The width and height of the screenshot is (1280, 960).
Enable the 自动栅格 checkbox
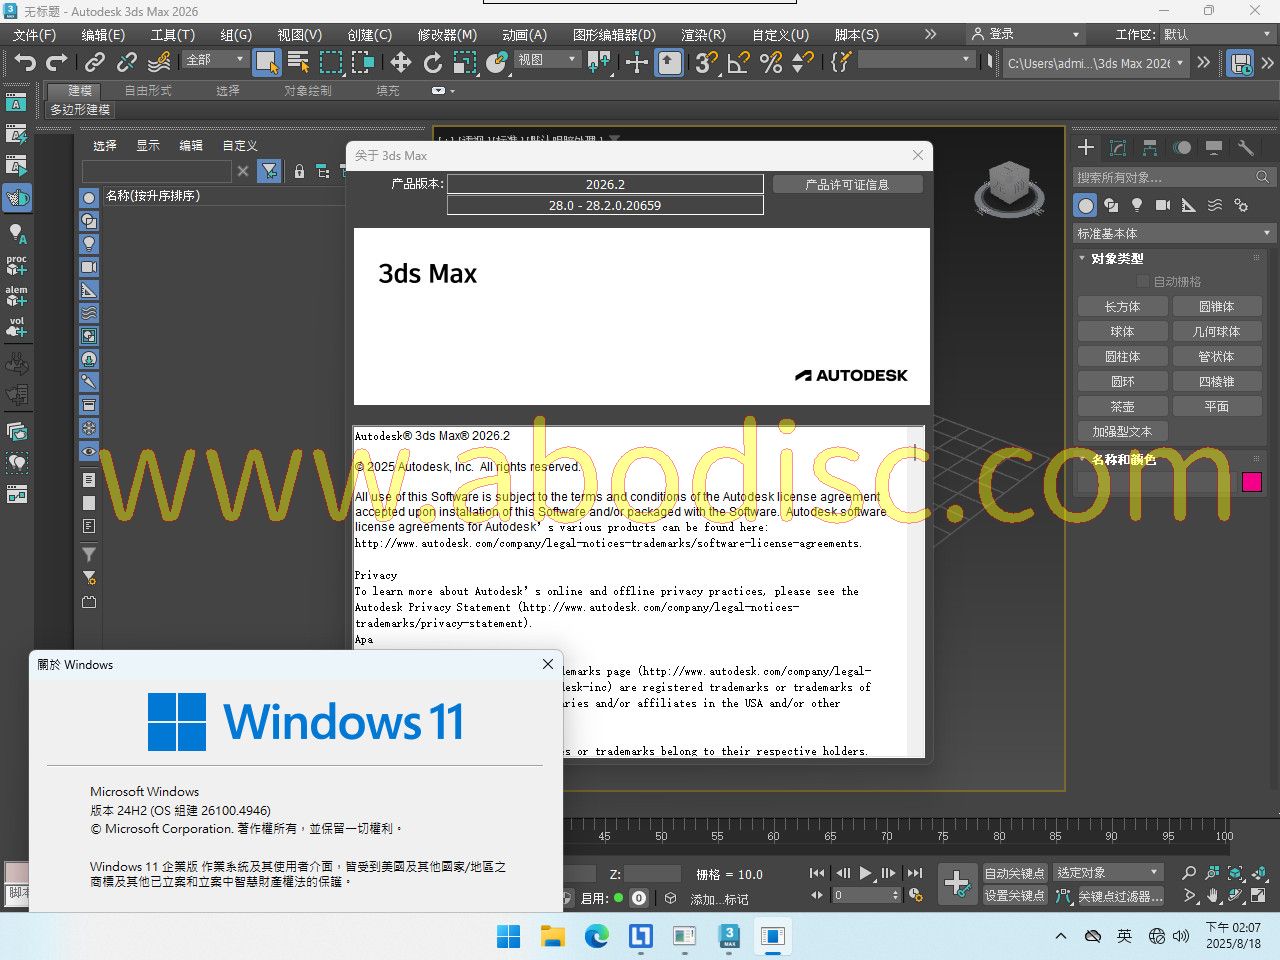(1143, 282)
